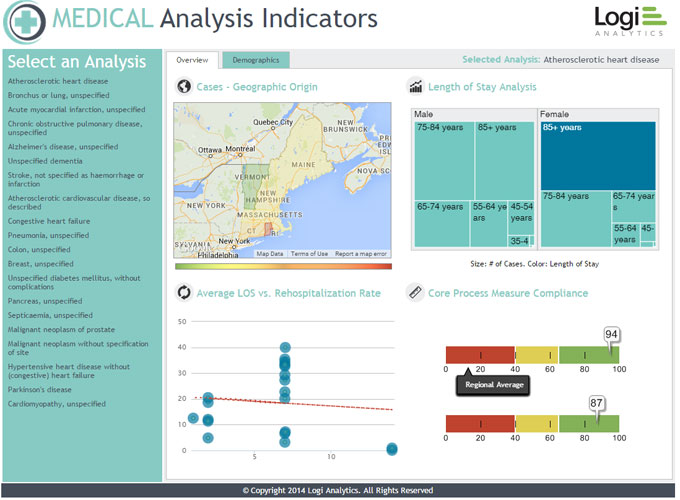The image size is (680, 500).
Task: Switch to the Overview tab
Action: [193, 60]
